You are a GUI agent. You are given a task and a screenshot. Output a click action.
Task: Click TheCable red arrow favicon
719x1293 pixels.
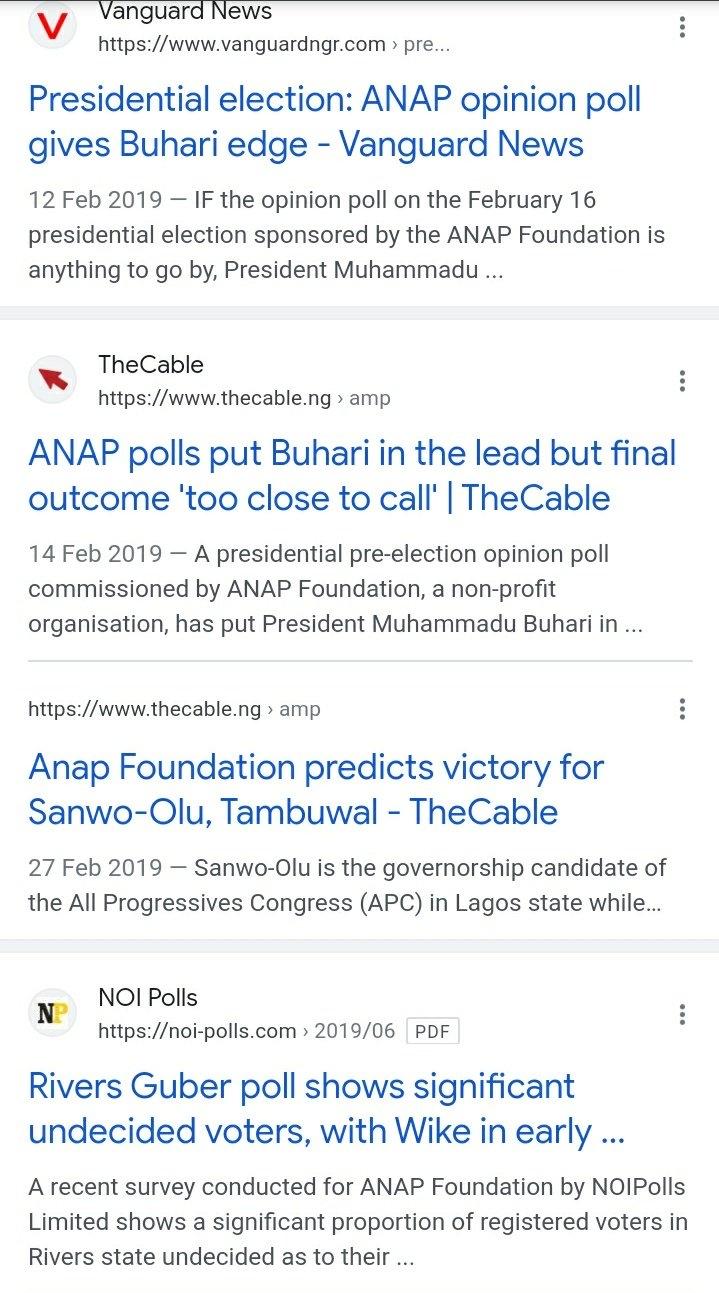52,380
